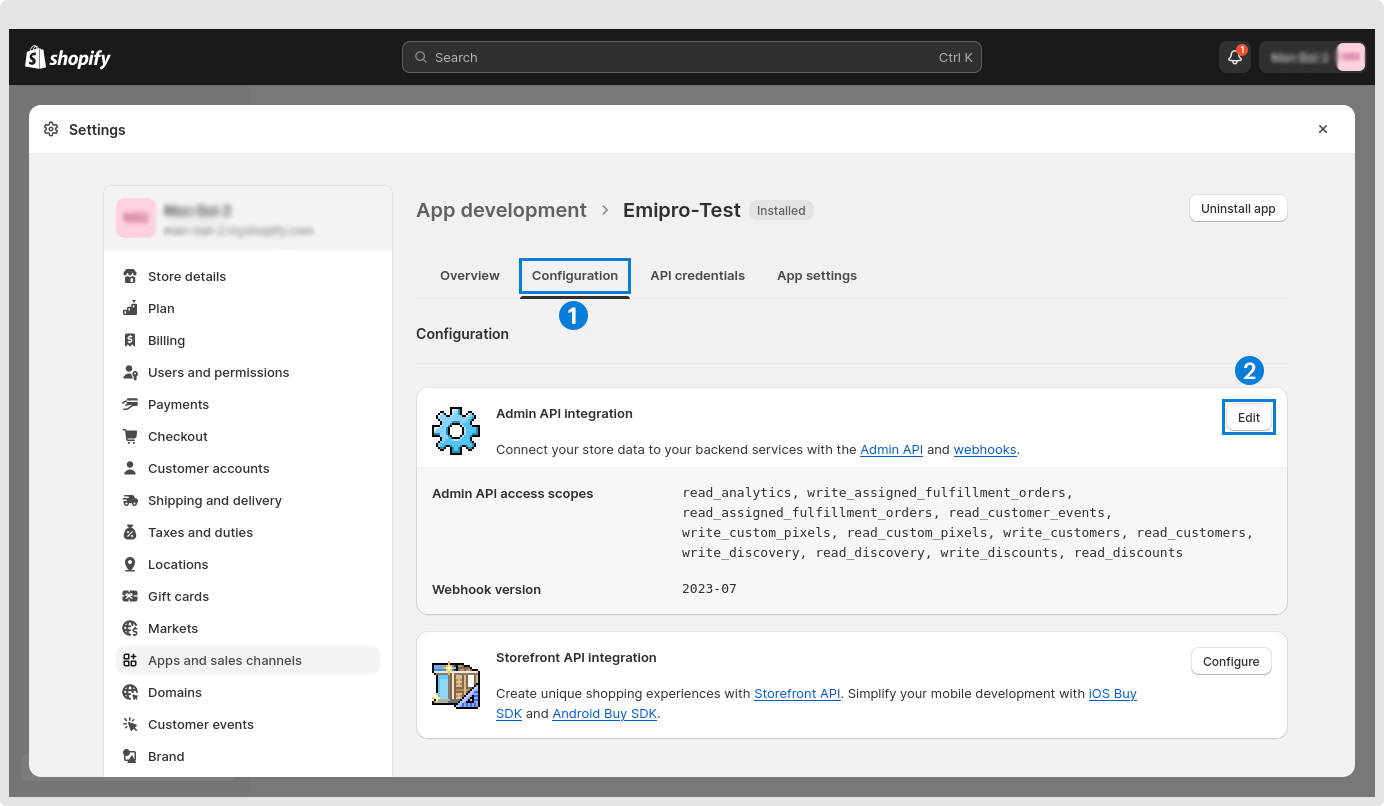Click the Settings gear icon
Screen dimensions: 1384x806
(x=51, y=129)
